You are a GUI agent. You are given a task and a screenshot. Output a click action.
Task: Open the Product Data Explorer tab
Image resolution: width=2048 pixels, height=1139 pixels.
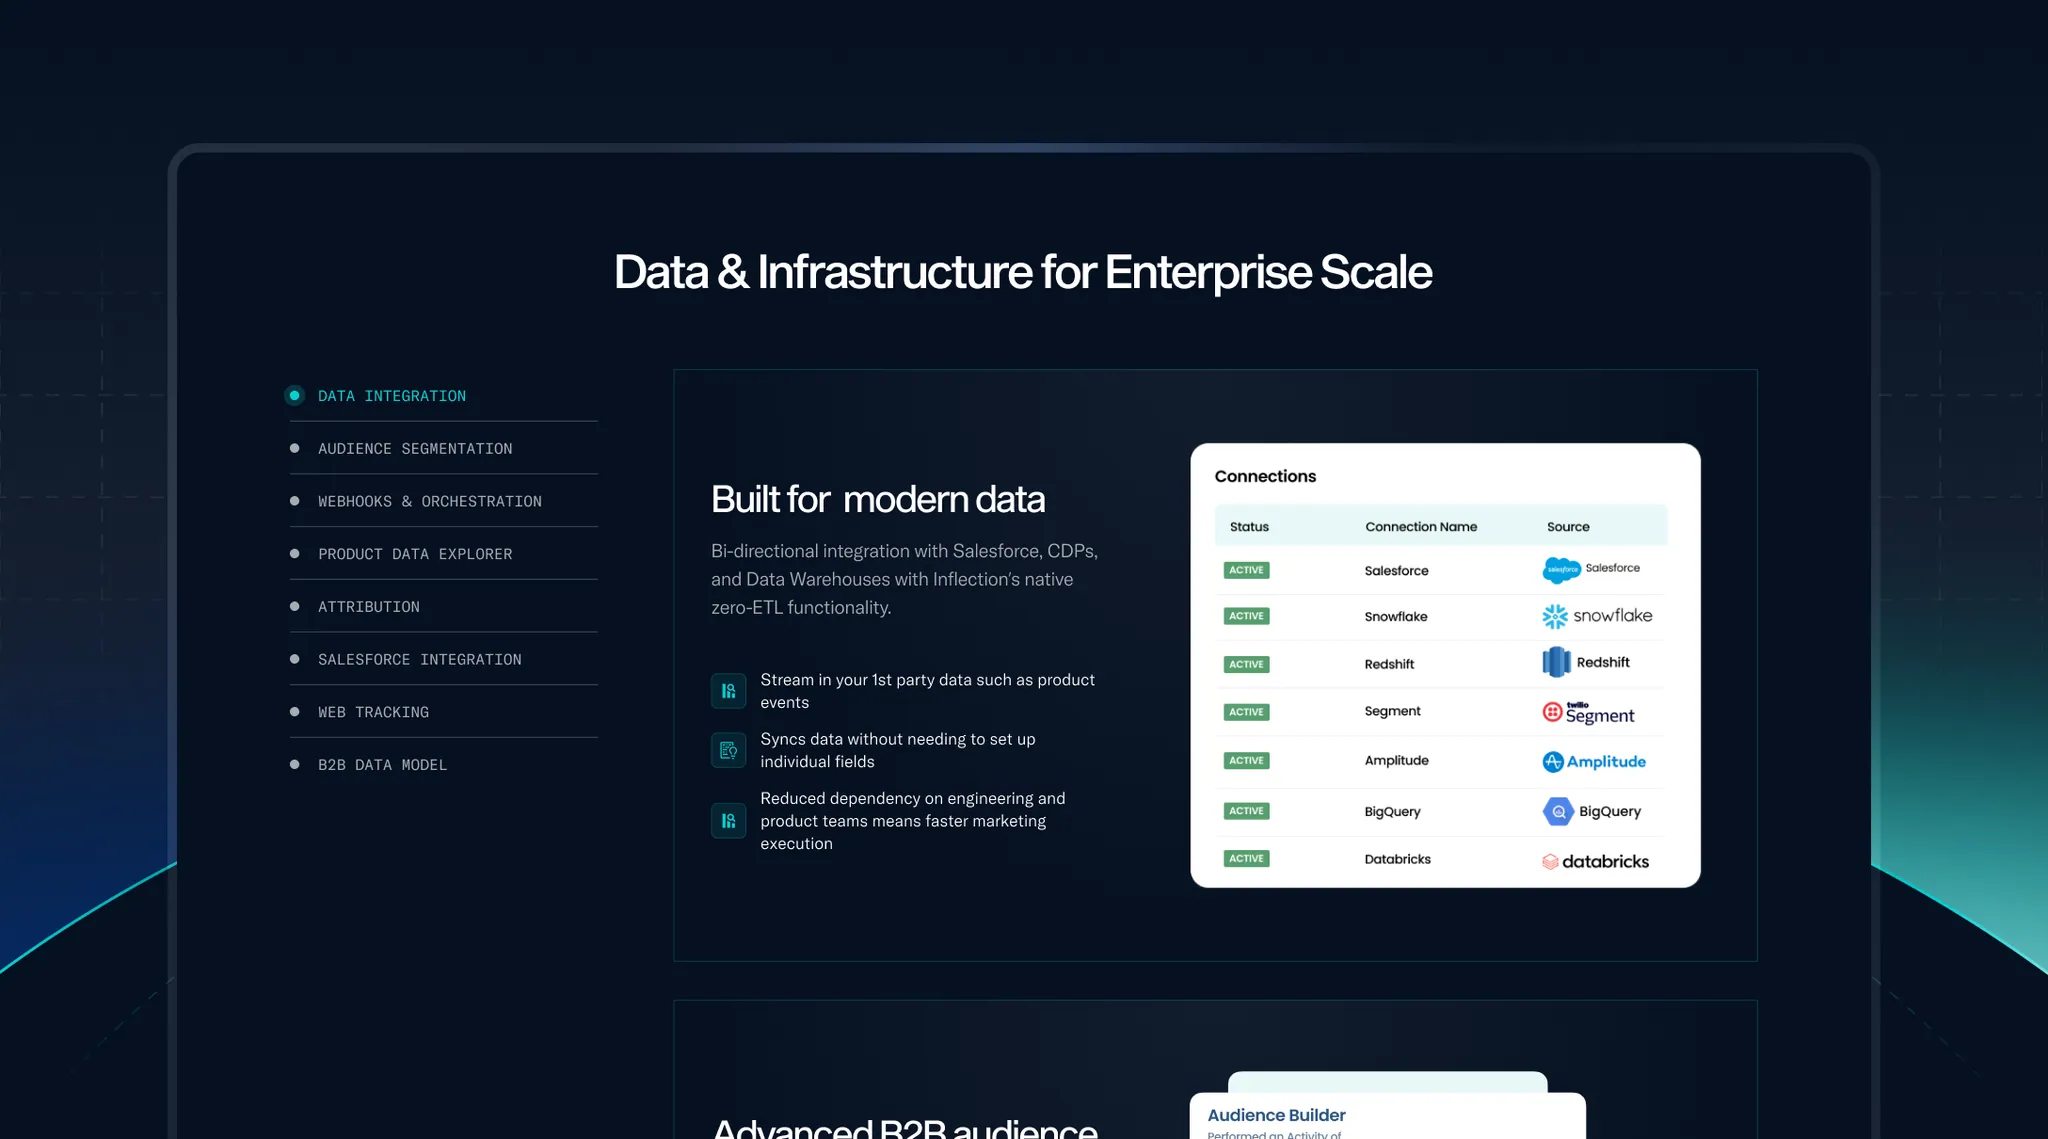coord(415,554)
